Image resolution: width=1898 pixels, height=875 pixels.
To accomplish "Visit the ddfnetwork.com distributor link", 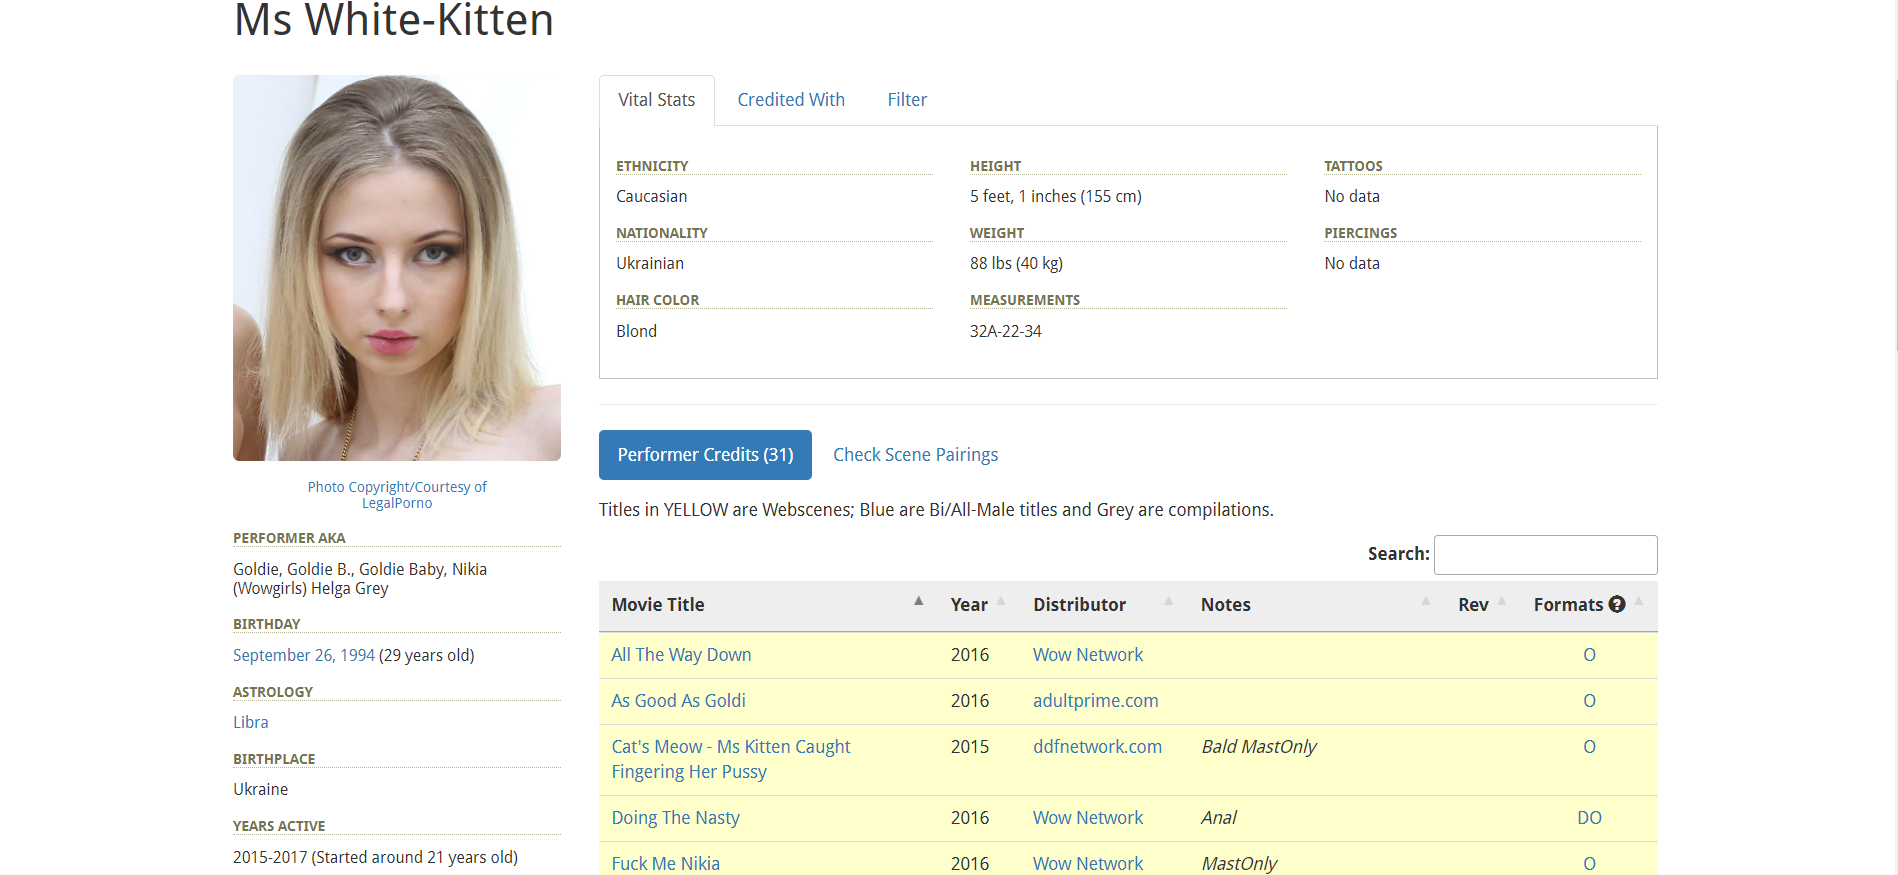I will point(1097,747).
